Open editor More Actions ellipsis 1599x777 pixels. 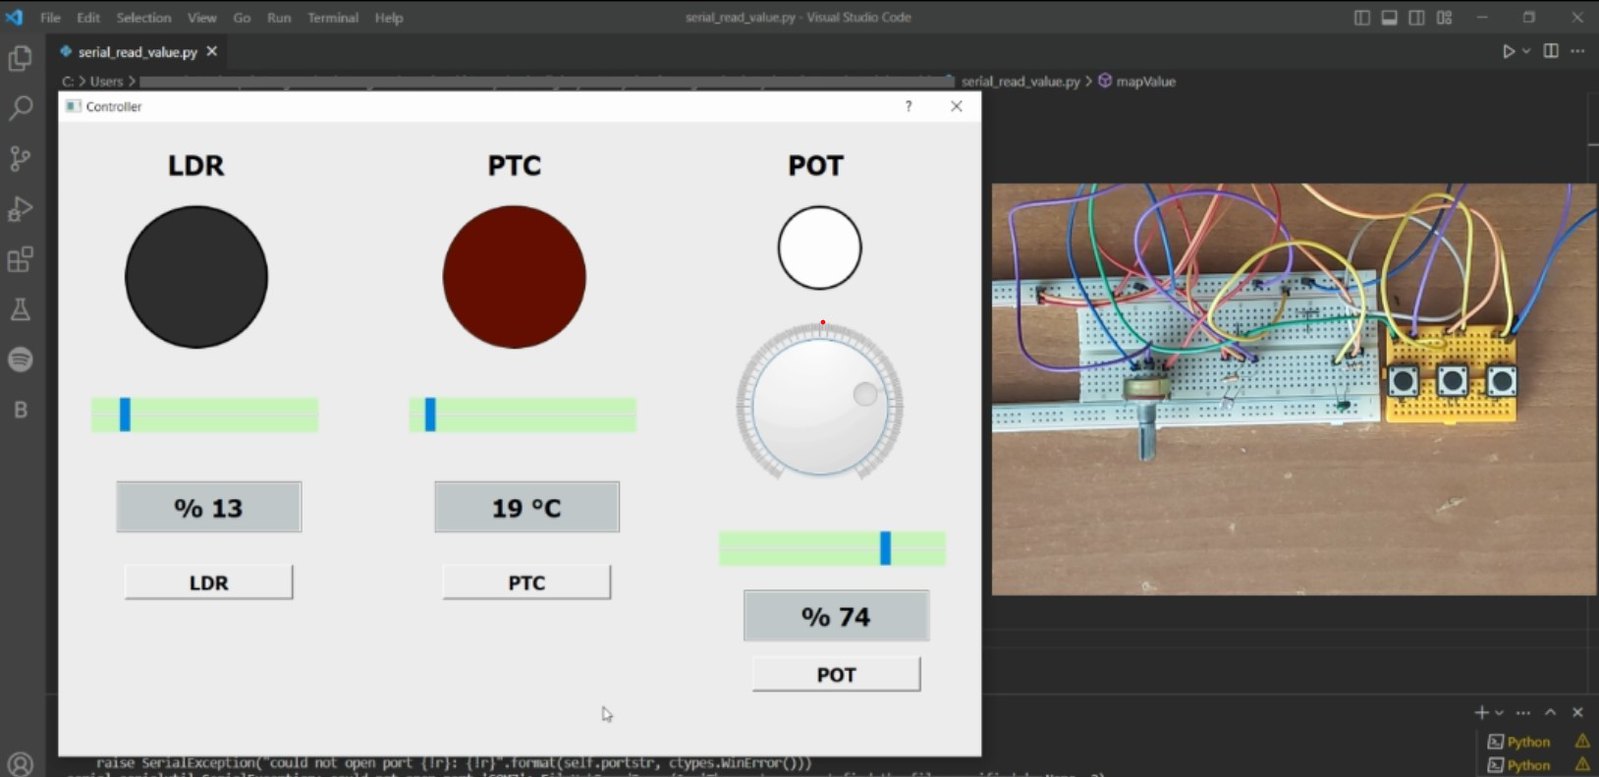pyautogui.click(x=1578, y=51)
